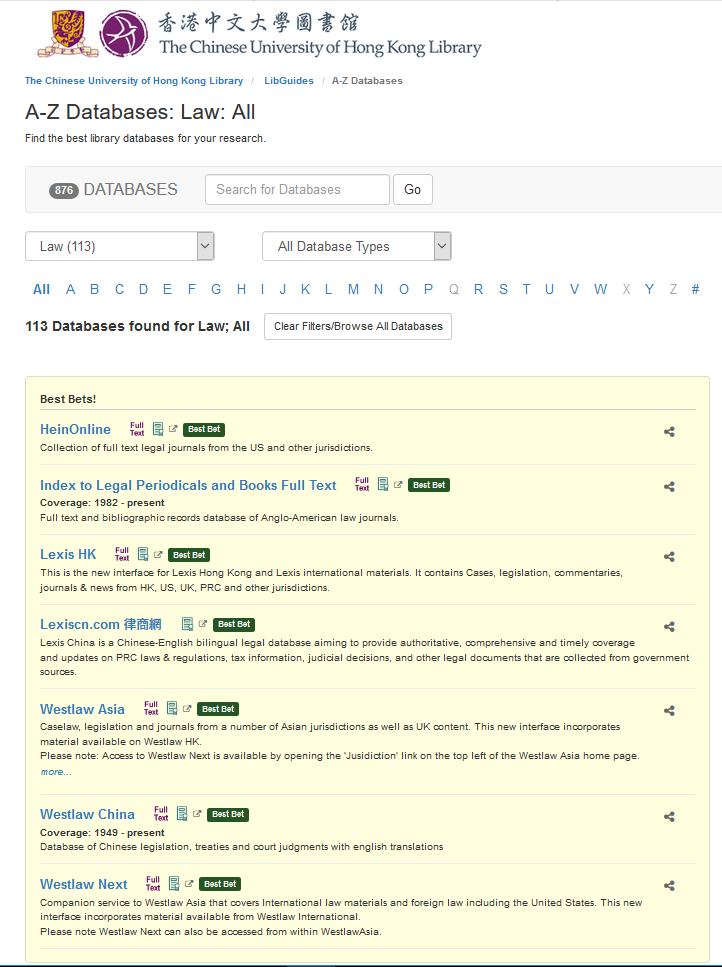Click the Best Bet badge beside HeinOnline
Viewport: 722px width, 967px height.
(x=204, y=429)
